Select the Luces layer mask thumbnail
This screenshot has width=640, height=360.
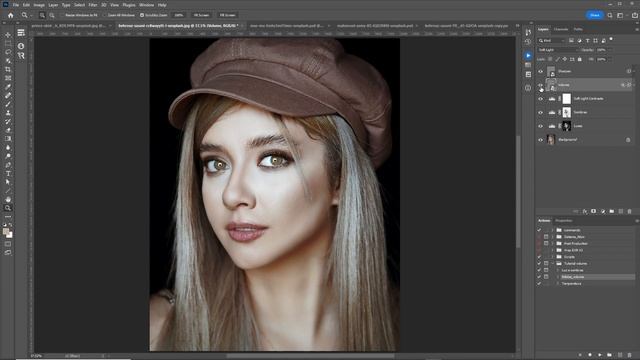567,126
